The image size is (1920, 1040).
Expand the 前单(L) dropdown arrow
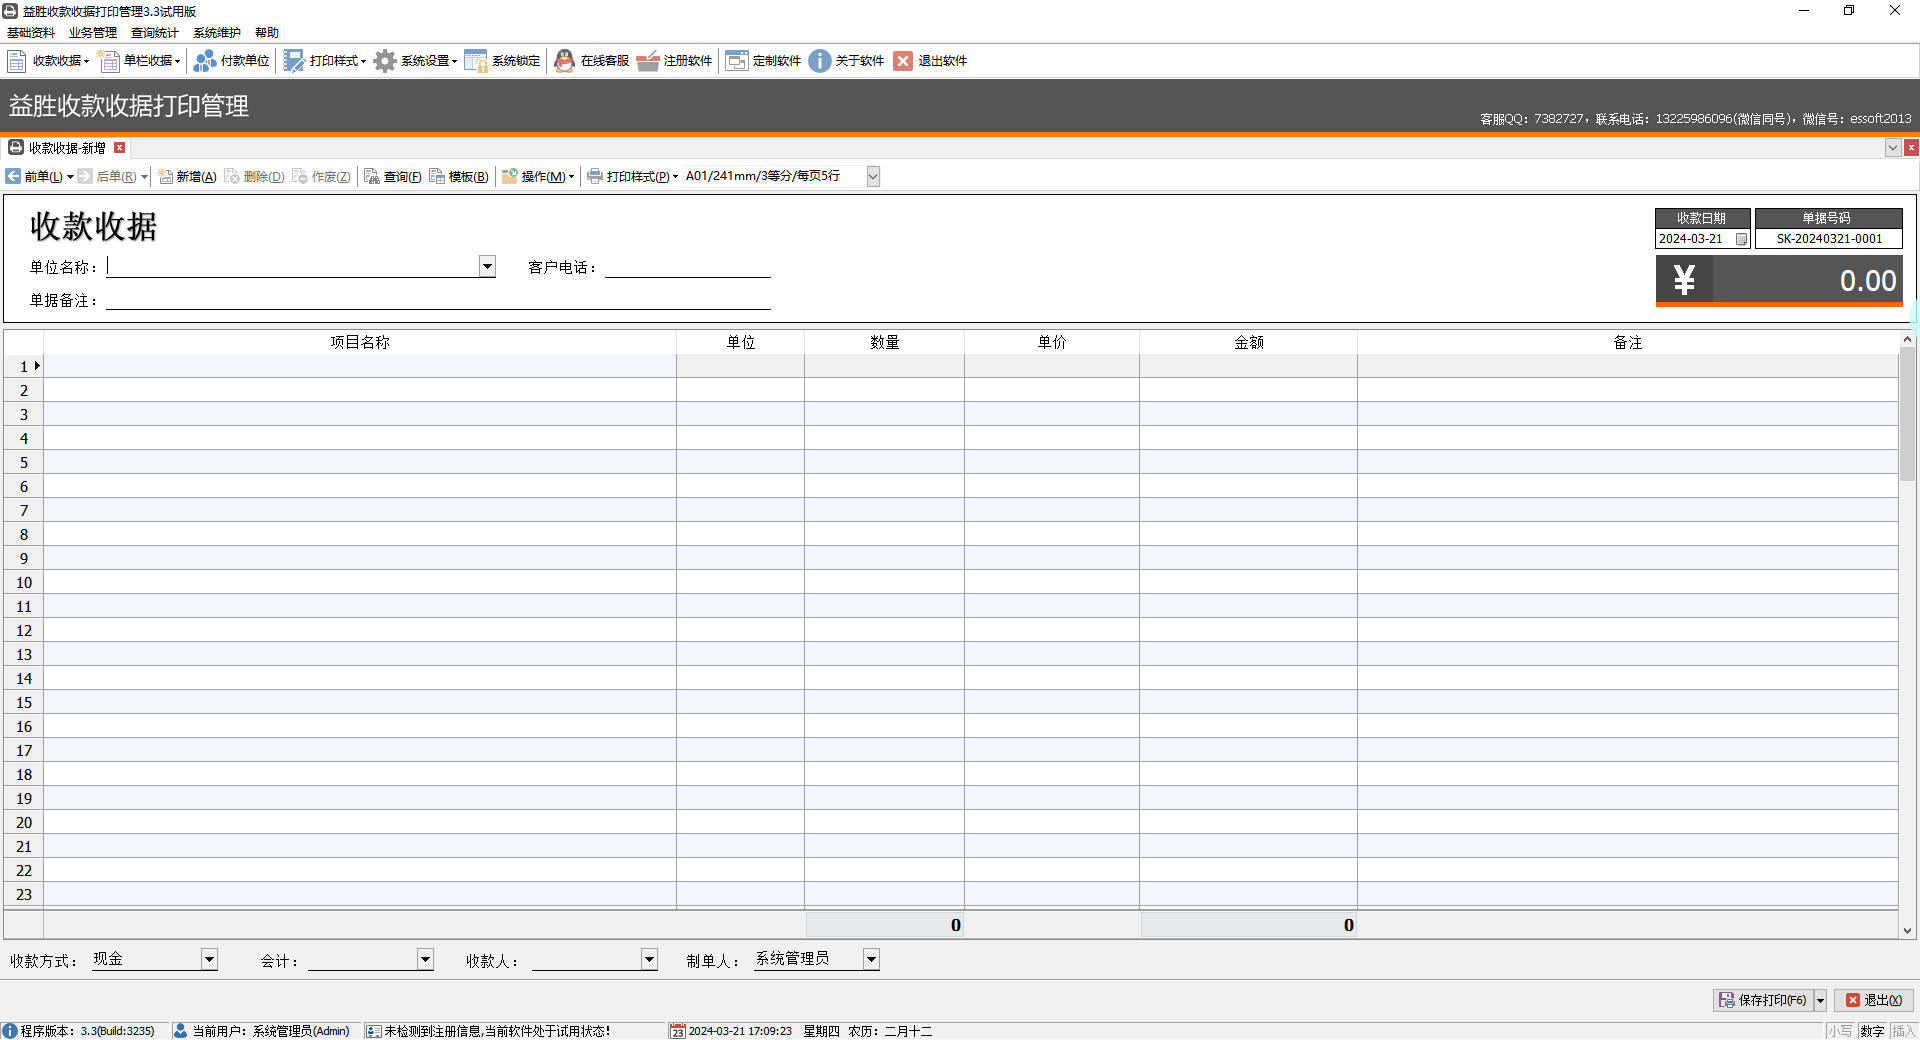tap(70, 177)
